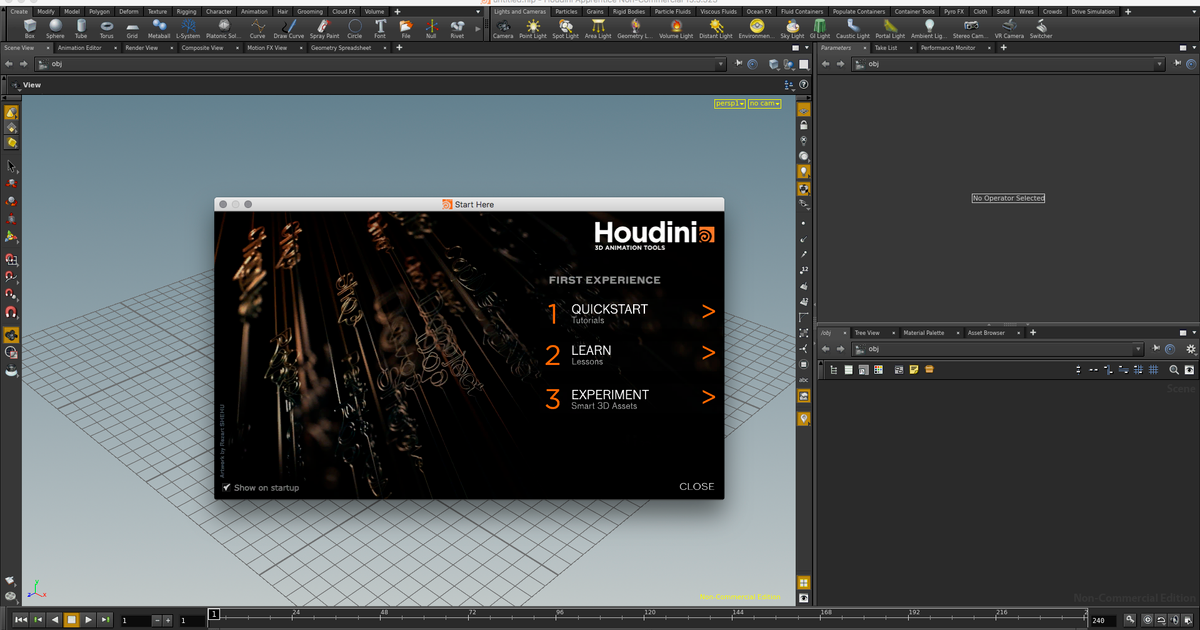The height and width of the screenshot is (630, 1200).
Task: Select the Draw Curve shelf tool
Action: coord(289,28)
